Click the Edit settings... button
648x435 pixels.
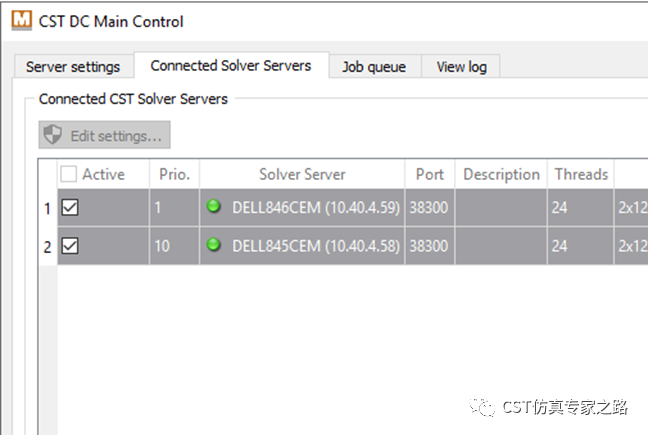click(105, 135)
